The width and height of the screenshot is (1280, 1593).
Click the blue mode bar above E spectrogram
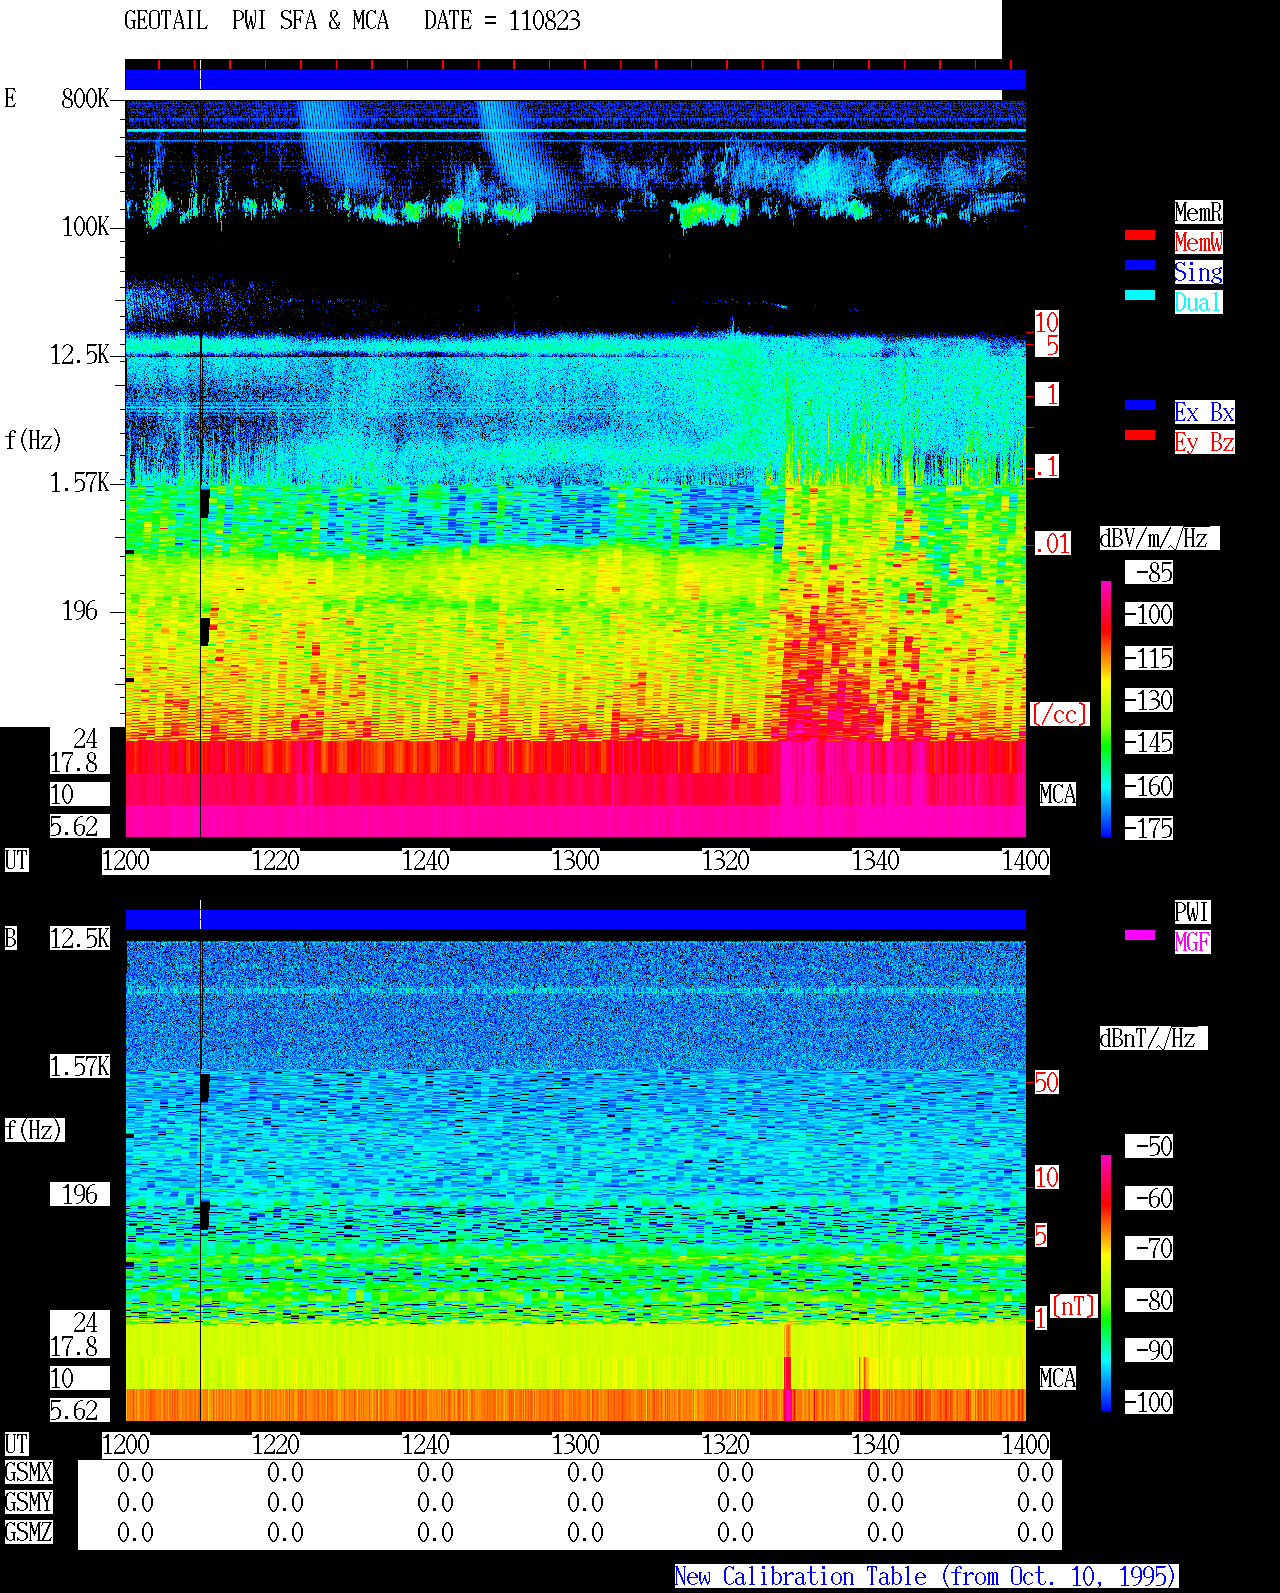click(575, 79)
